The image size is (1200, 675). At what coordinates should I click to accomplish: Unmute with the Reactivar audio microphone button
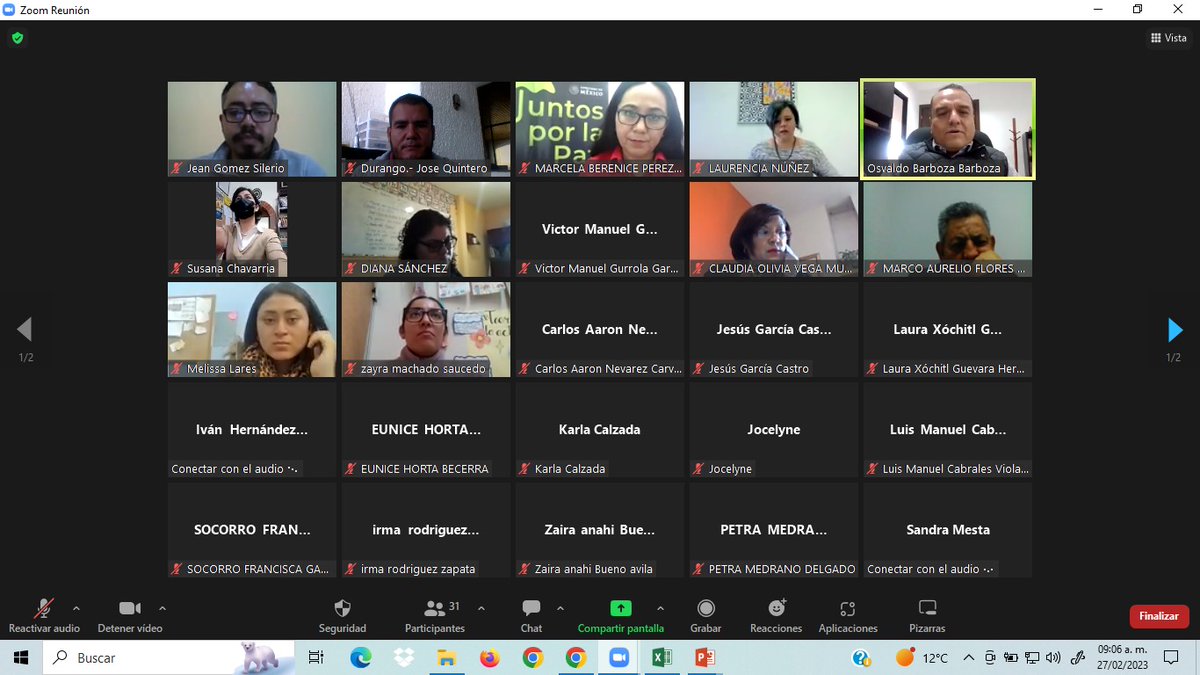(x=44, y=616)
